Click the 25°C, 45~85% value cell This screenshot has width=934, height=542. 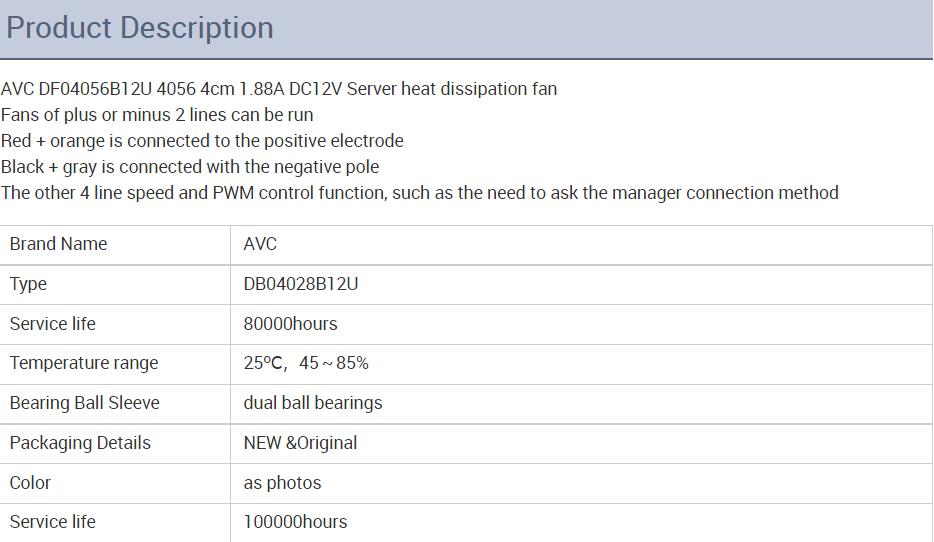click(581, 364)
